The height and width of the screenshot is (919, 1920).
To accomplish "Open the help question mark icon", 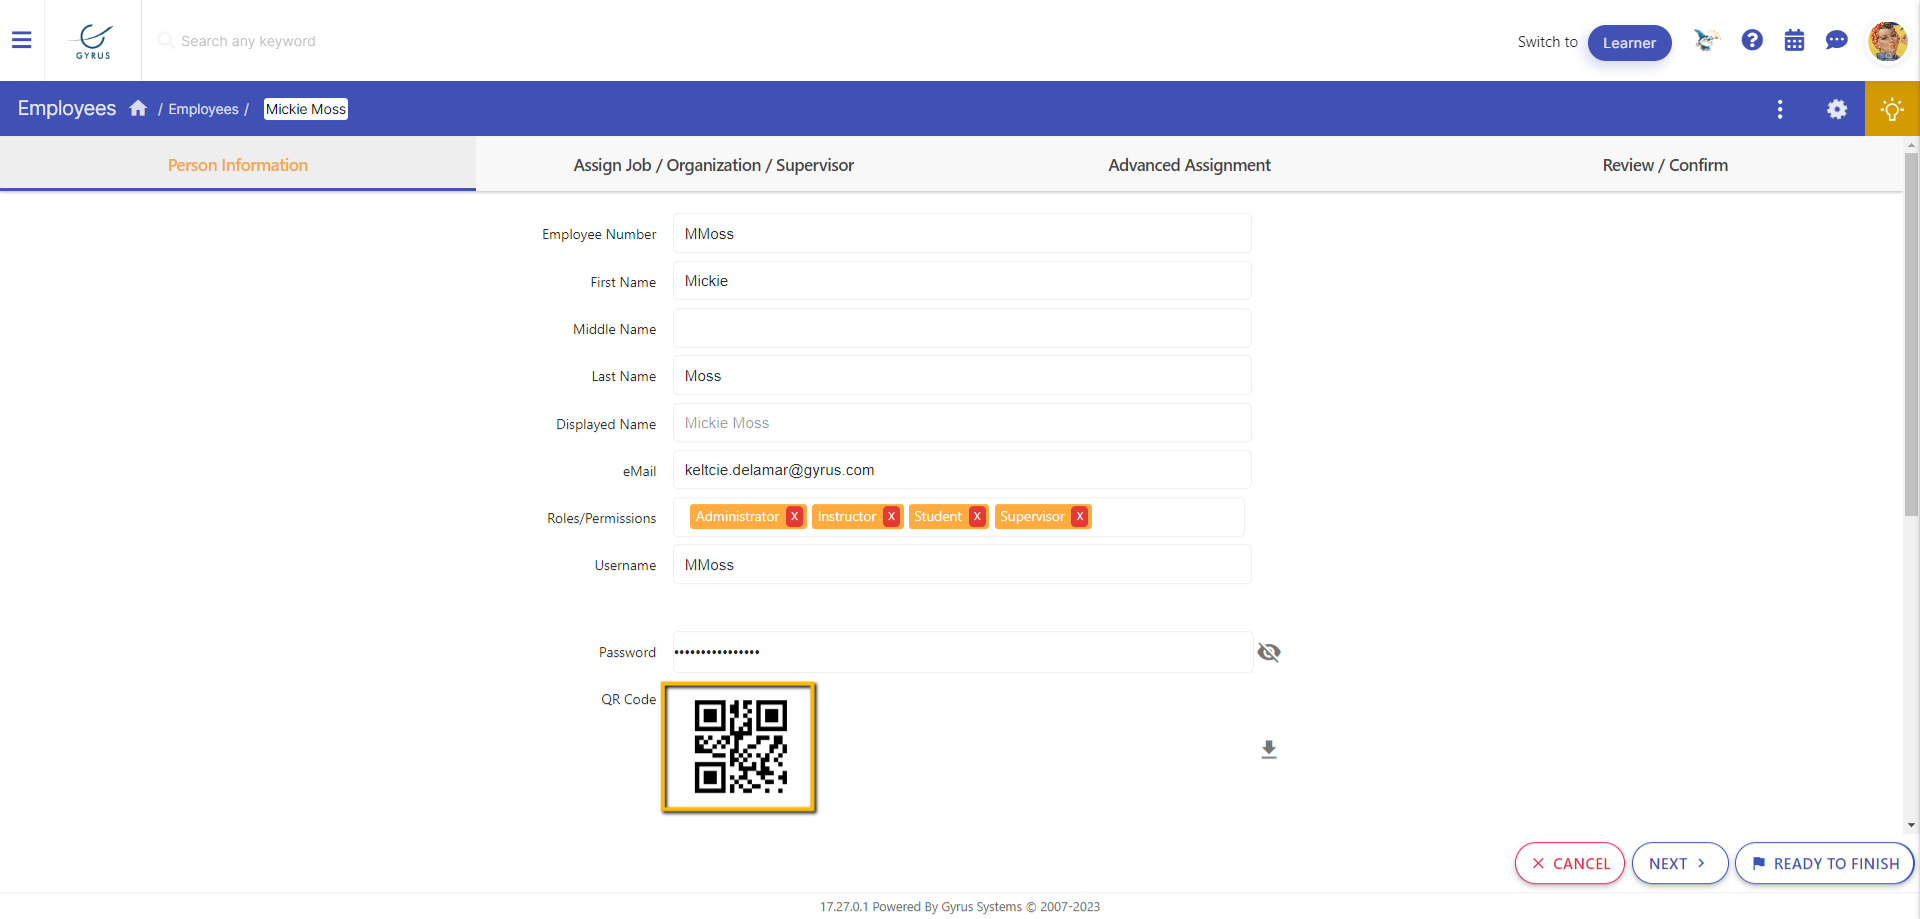I will [1751, 40].
